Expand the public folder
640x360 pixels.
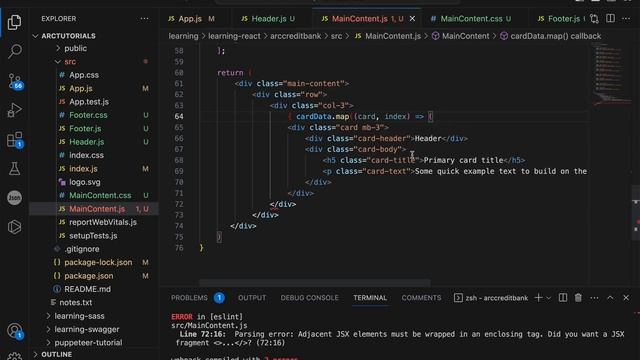pyautogui.click(x=75, y=48)
